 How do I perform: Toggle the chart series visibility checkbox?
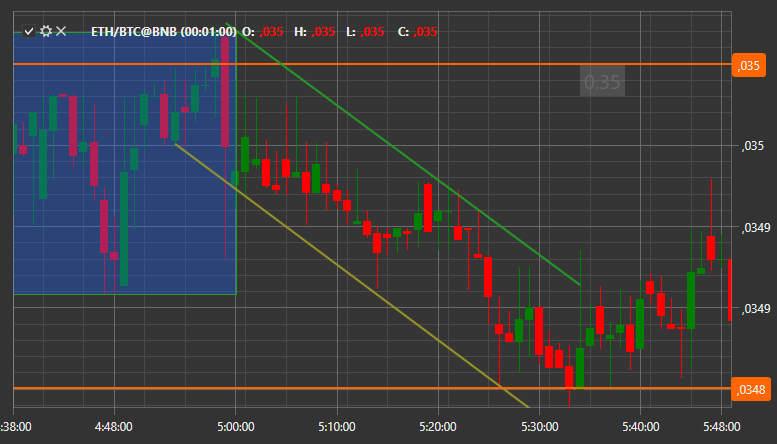[29, 31]
